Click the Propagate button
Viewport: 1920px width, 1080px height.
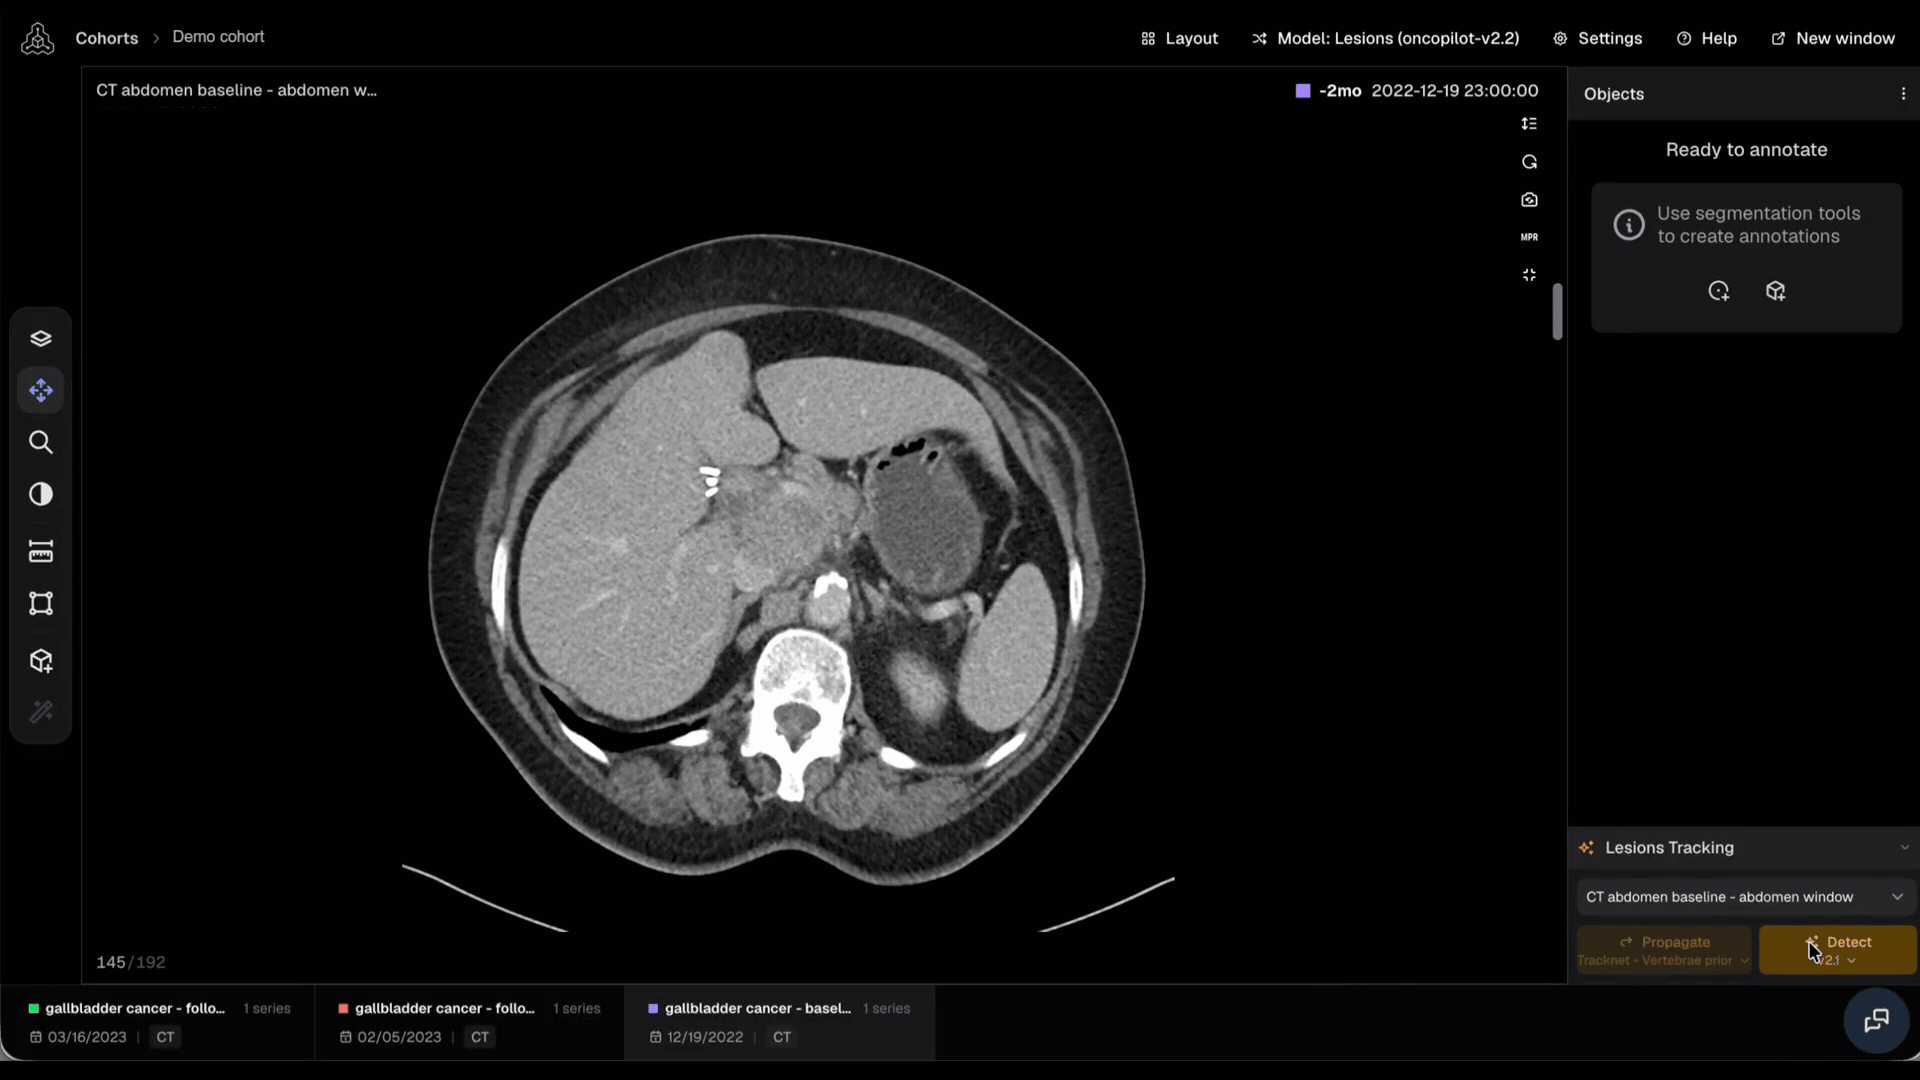(x=1665, y=942)
